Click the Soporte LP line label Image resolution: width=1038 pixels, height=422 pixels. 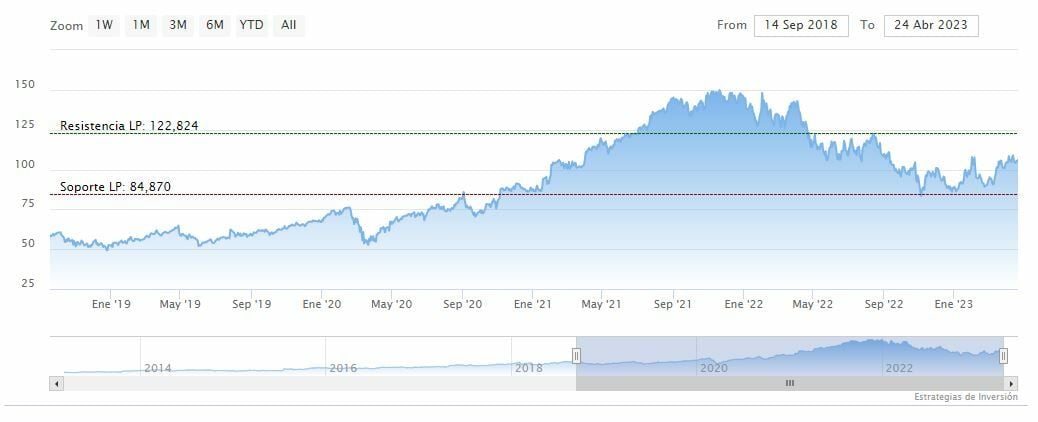[x=115, y=187]
